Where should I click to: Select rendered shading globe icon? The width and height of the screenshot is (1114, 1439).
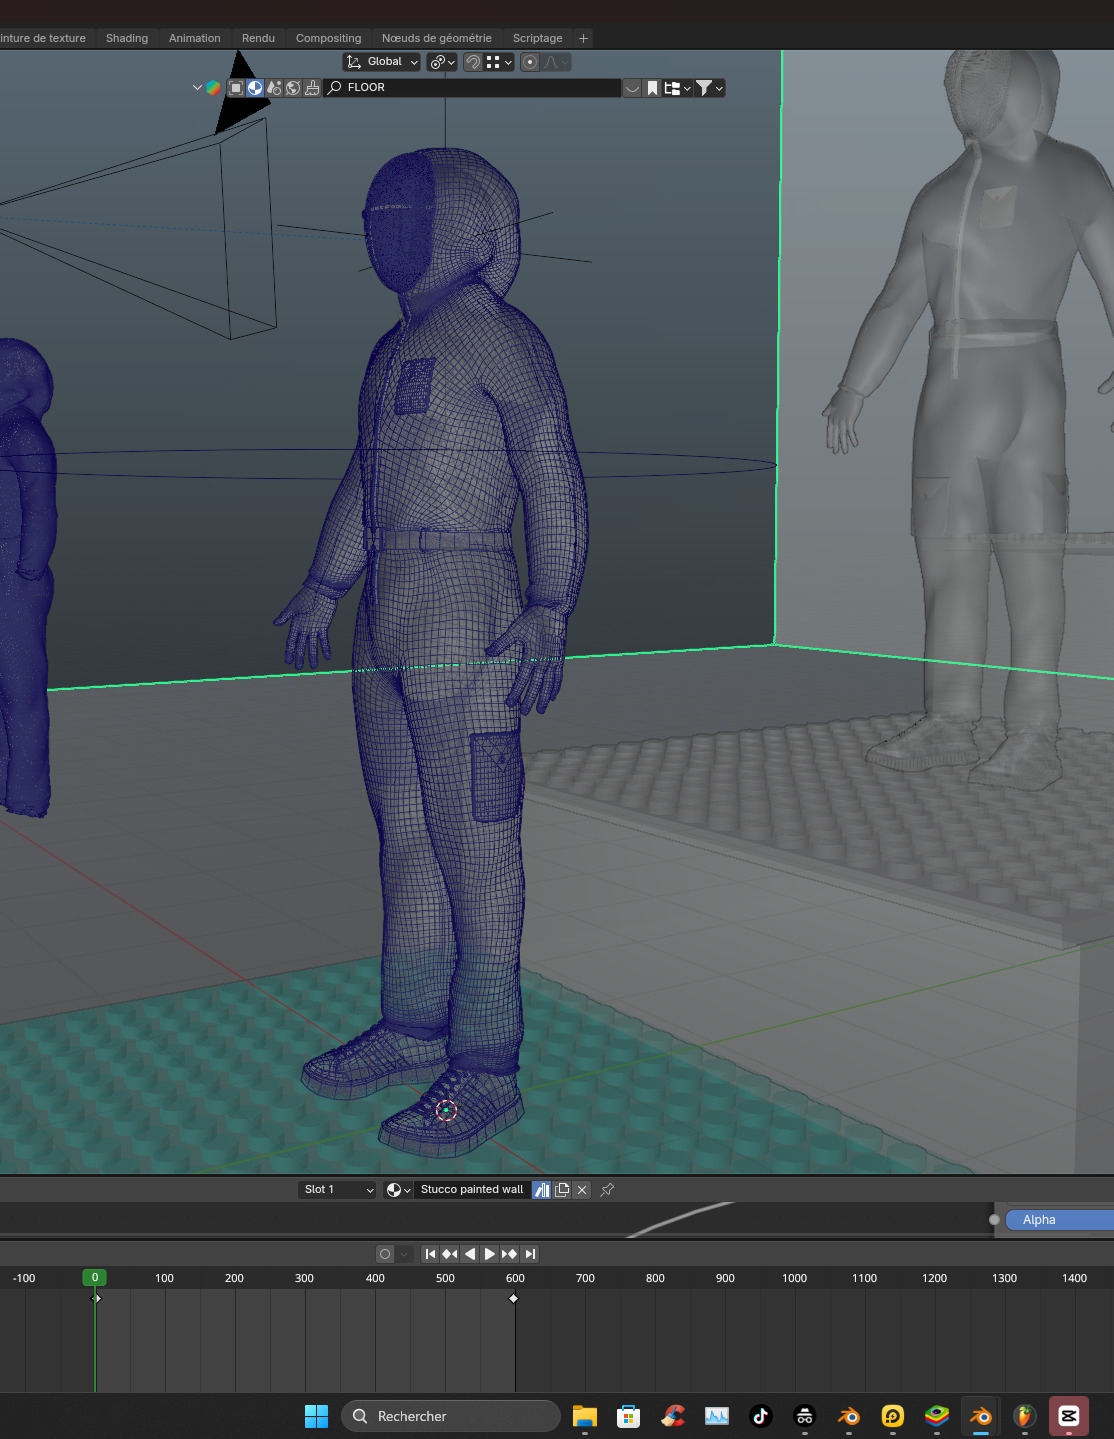coord(293,88)
